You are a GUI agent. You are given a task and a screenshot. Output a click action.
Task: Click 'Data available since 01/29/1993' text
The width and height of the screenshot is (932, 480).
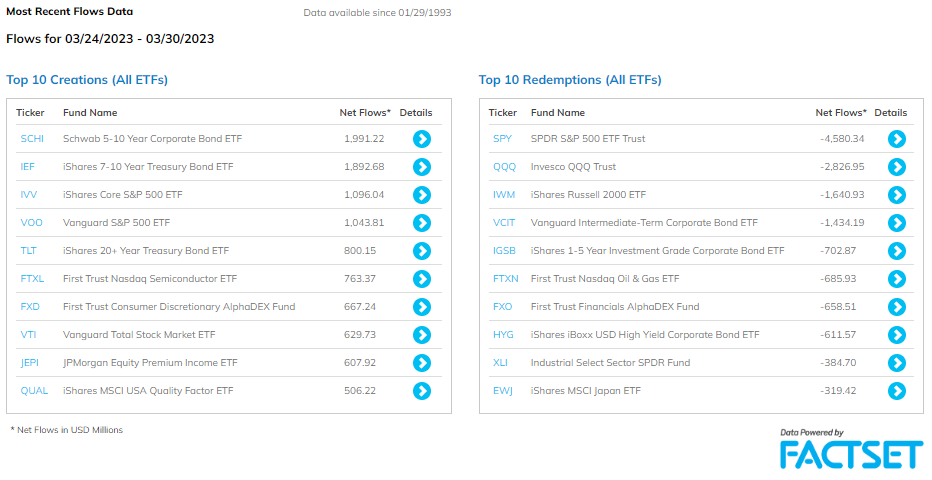(x=377, y=12)
